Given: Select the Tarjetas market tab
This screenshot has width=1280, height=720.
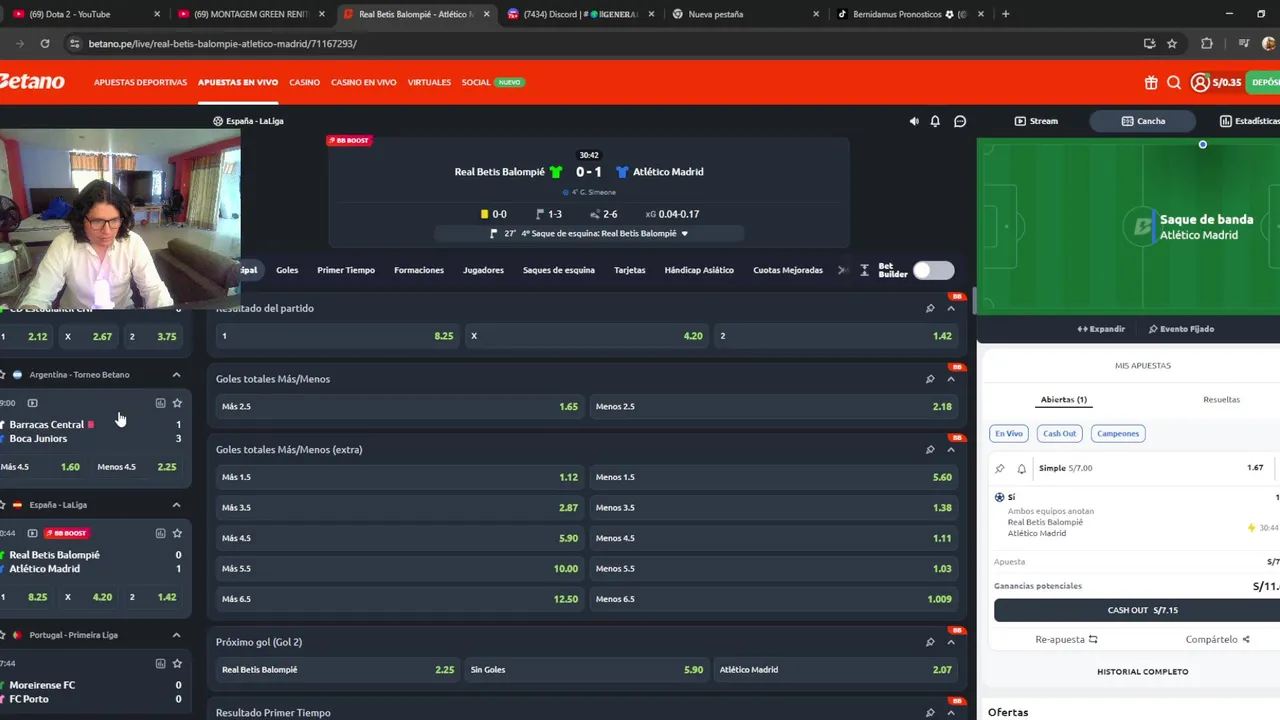Looking at the screenshot, I should click(x=630, y=270).
